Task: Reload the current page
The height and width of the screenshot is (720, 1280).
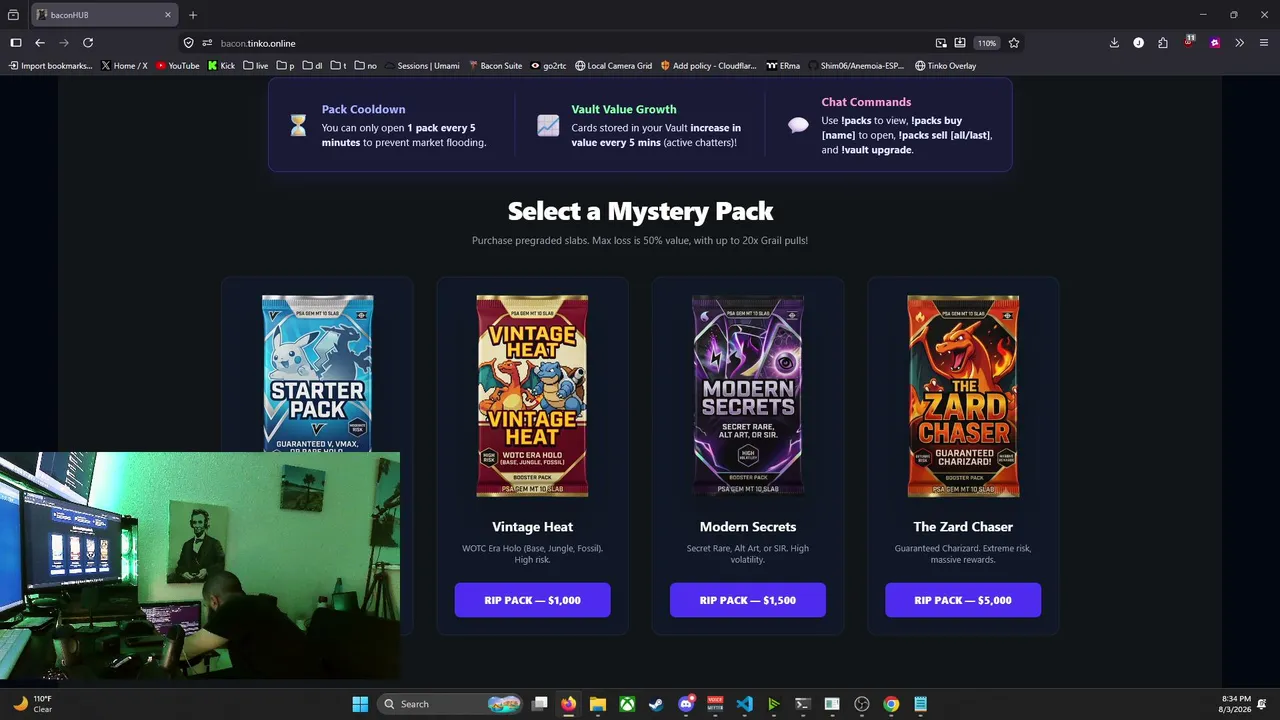Action: click(x=88, y=43)
